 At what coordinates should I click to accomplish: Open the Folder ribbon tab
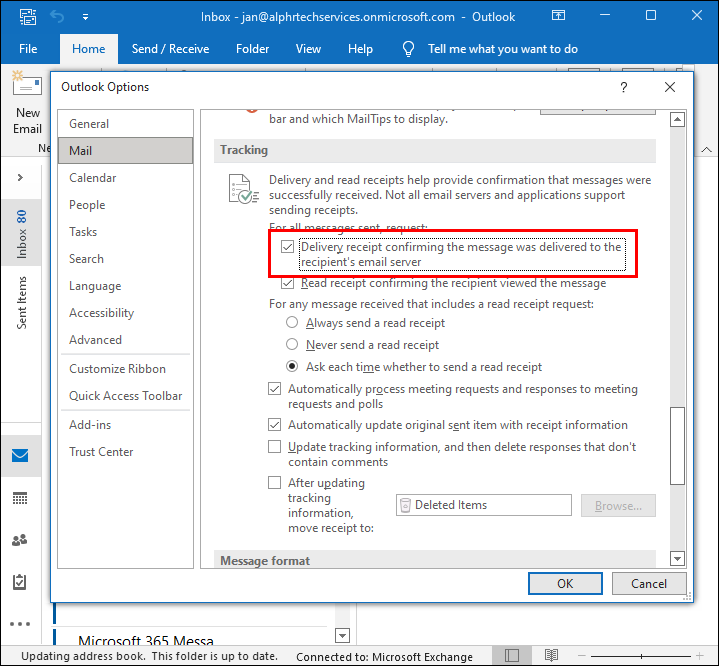(x=252, y=49)
